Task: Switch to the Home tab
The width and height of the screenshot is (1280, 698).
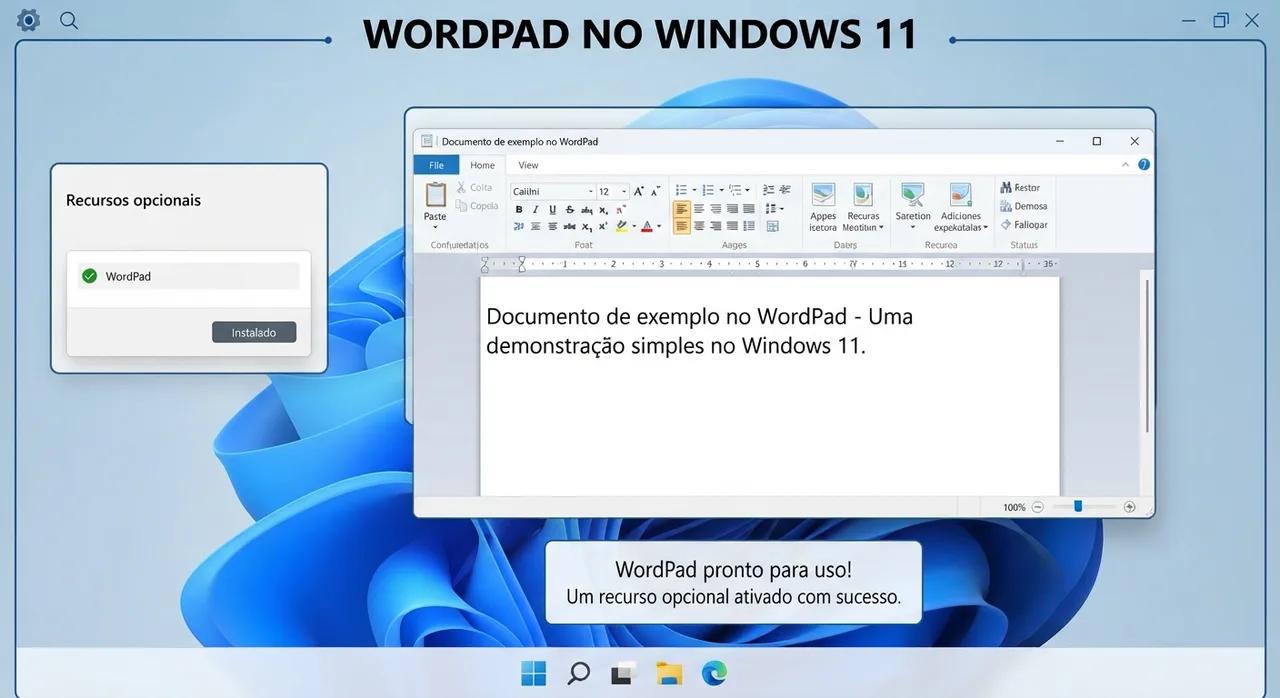Action: [x=482, y=165]
